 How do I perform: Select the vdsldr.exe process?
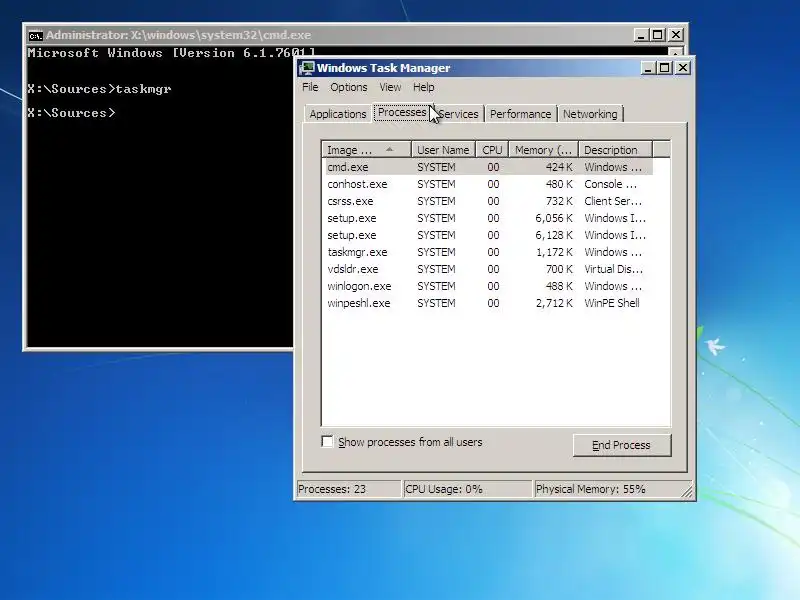pos(489,269)
